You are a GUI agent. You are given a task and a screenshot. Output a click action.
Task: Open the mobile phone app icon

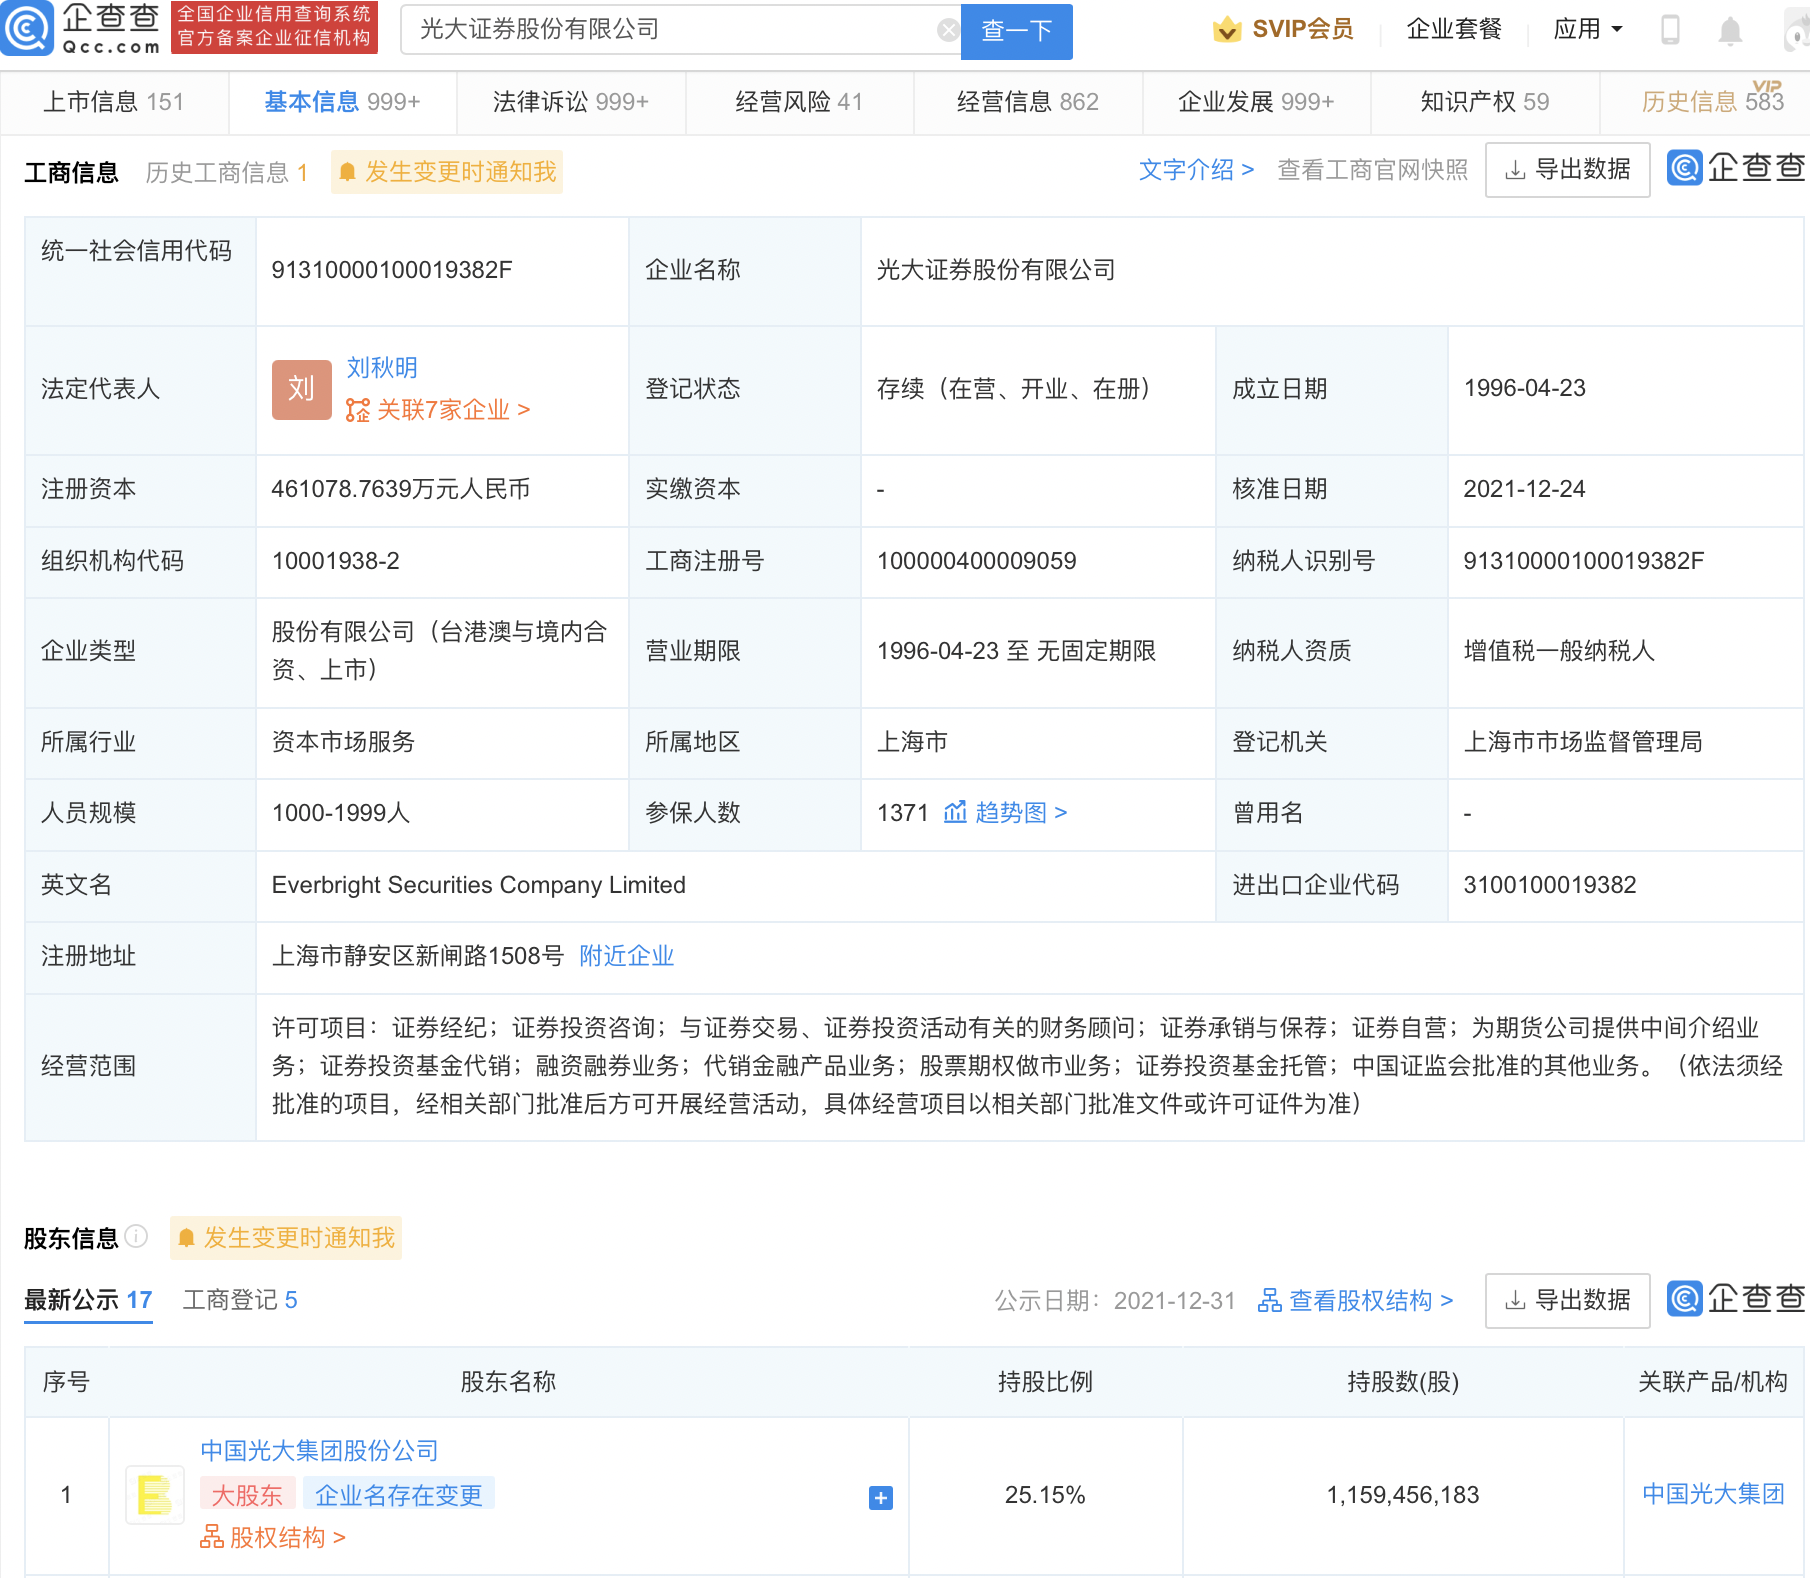click(1669, 30)
